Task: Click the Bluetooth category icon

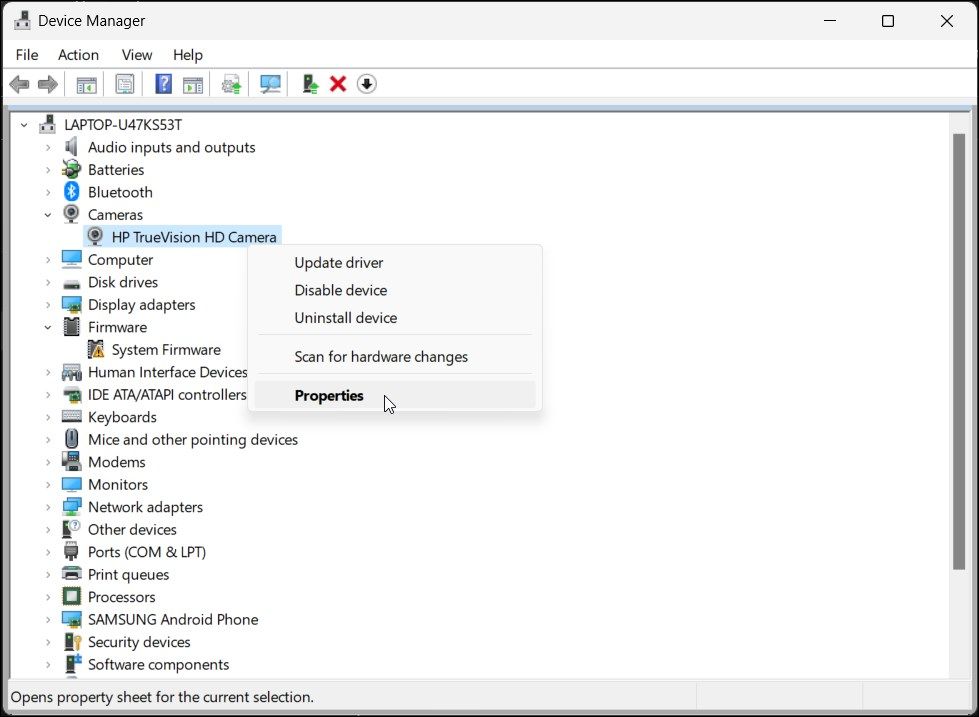Action: pos(72,192)
